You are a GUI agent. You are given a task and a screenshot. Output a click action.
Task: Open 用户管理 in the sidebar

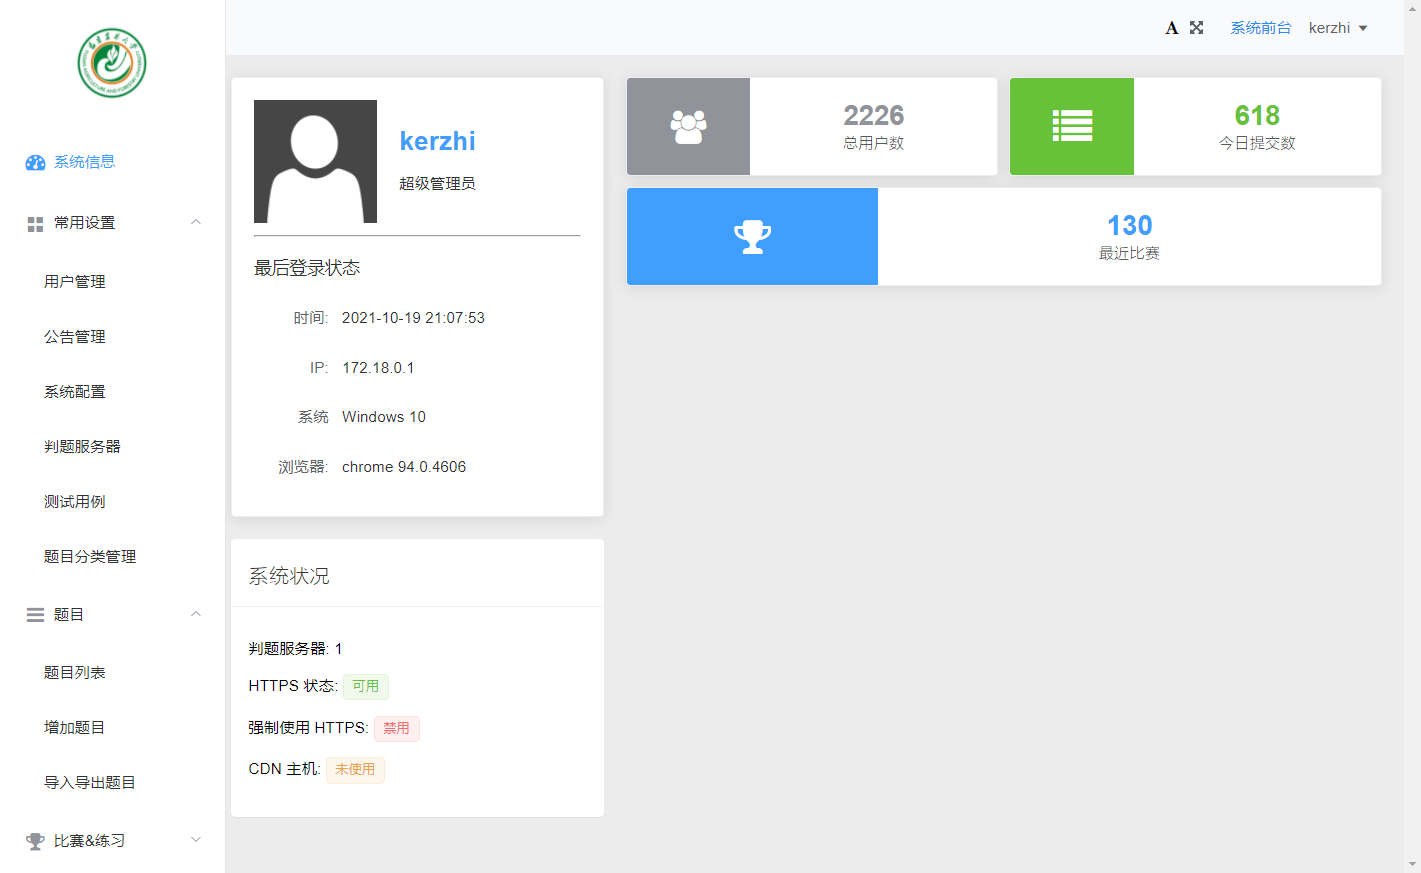tap(75, 282)
